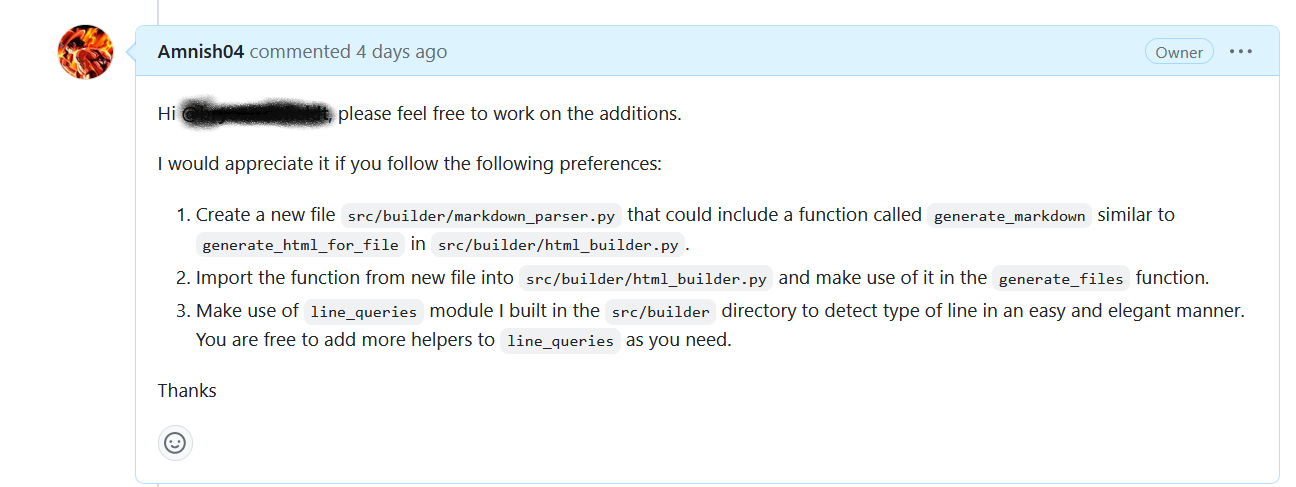Click the src/builder/markdown_parser.py code snippet
Viewport: 1296px width, 487px height.
click(482, 216)
